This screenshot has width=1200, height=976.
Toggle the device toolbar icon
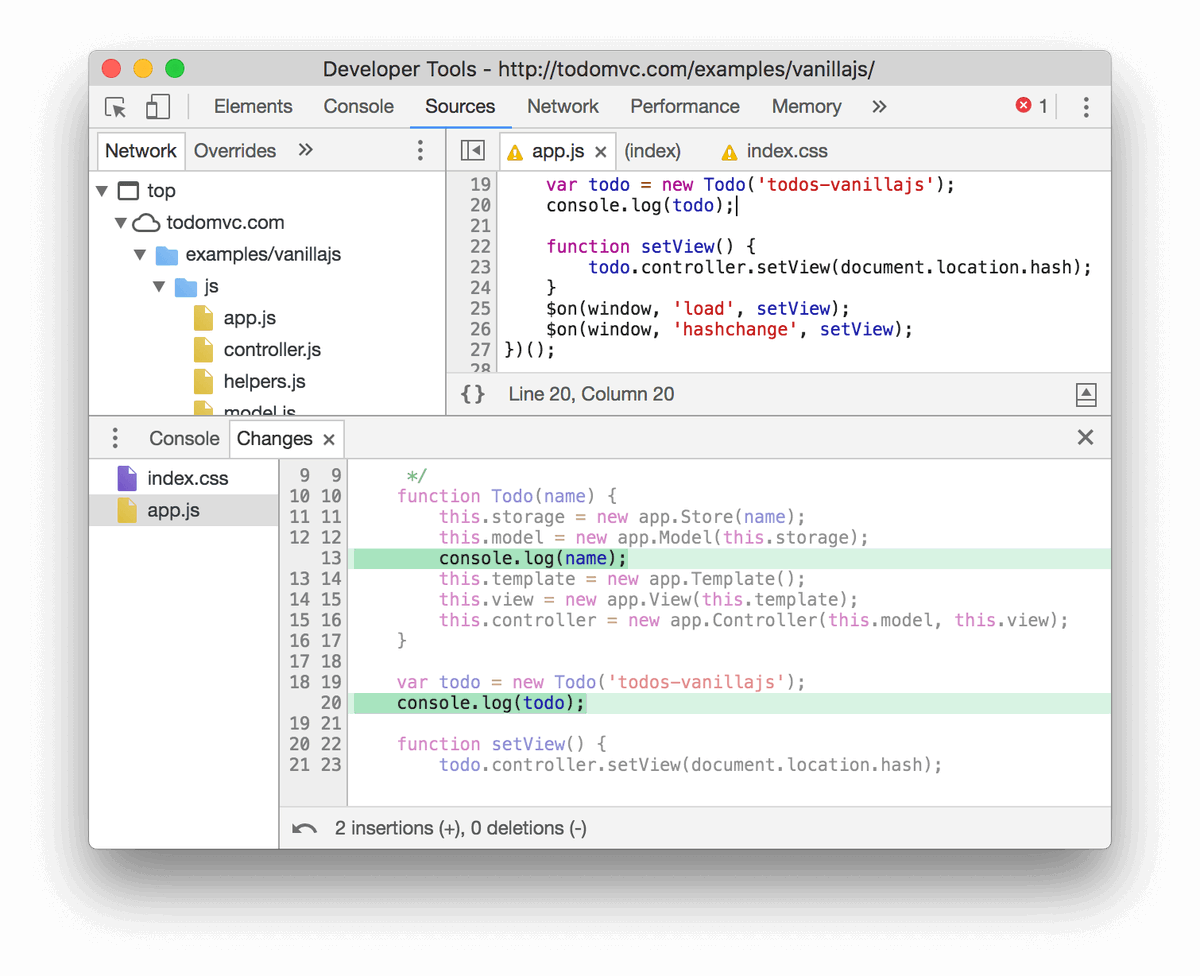coord(158,107)
